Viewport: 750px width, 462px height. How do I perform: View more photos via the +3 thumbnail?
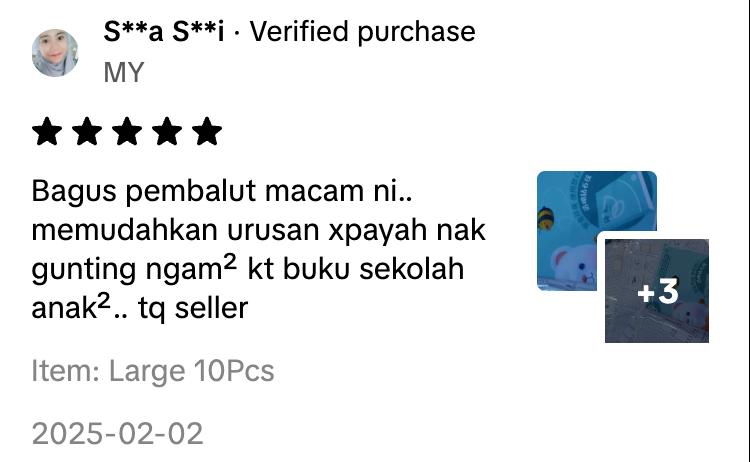[657, 291]
